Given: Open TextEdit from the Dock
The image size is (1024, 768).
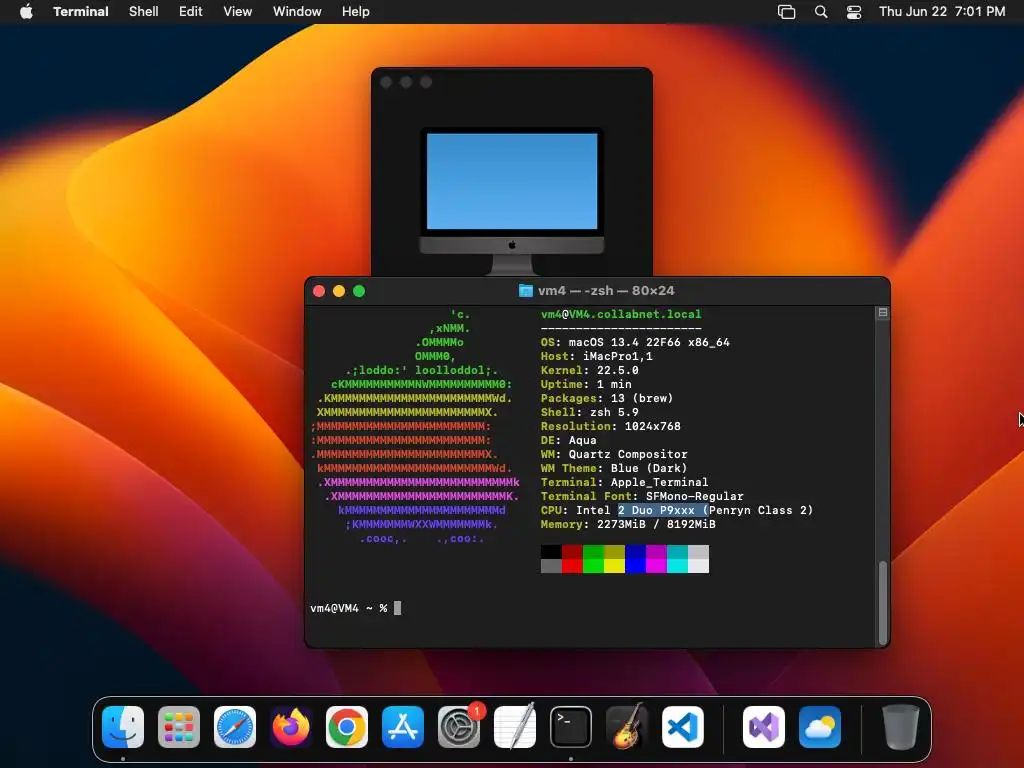Looking at the screenshot, I should click(x=515, y=727).
